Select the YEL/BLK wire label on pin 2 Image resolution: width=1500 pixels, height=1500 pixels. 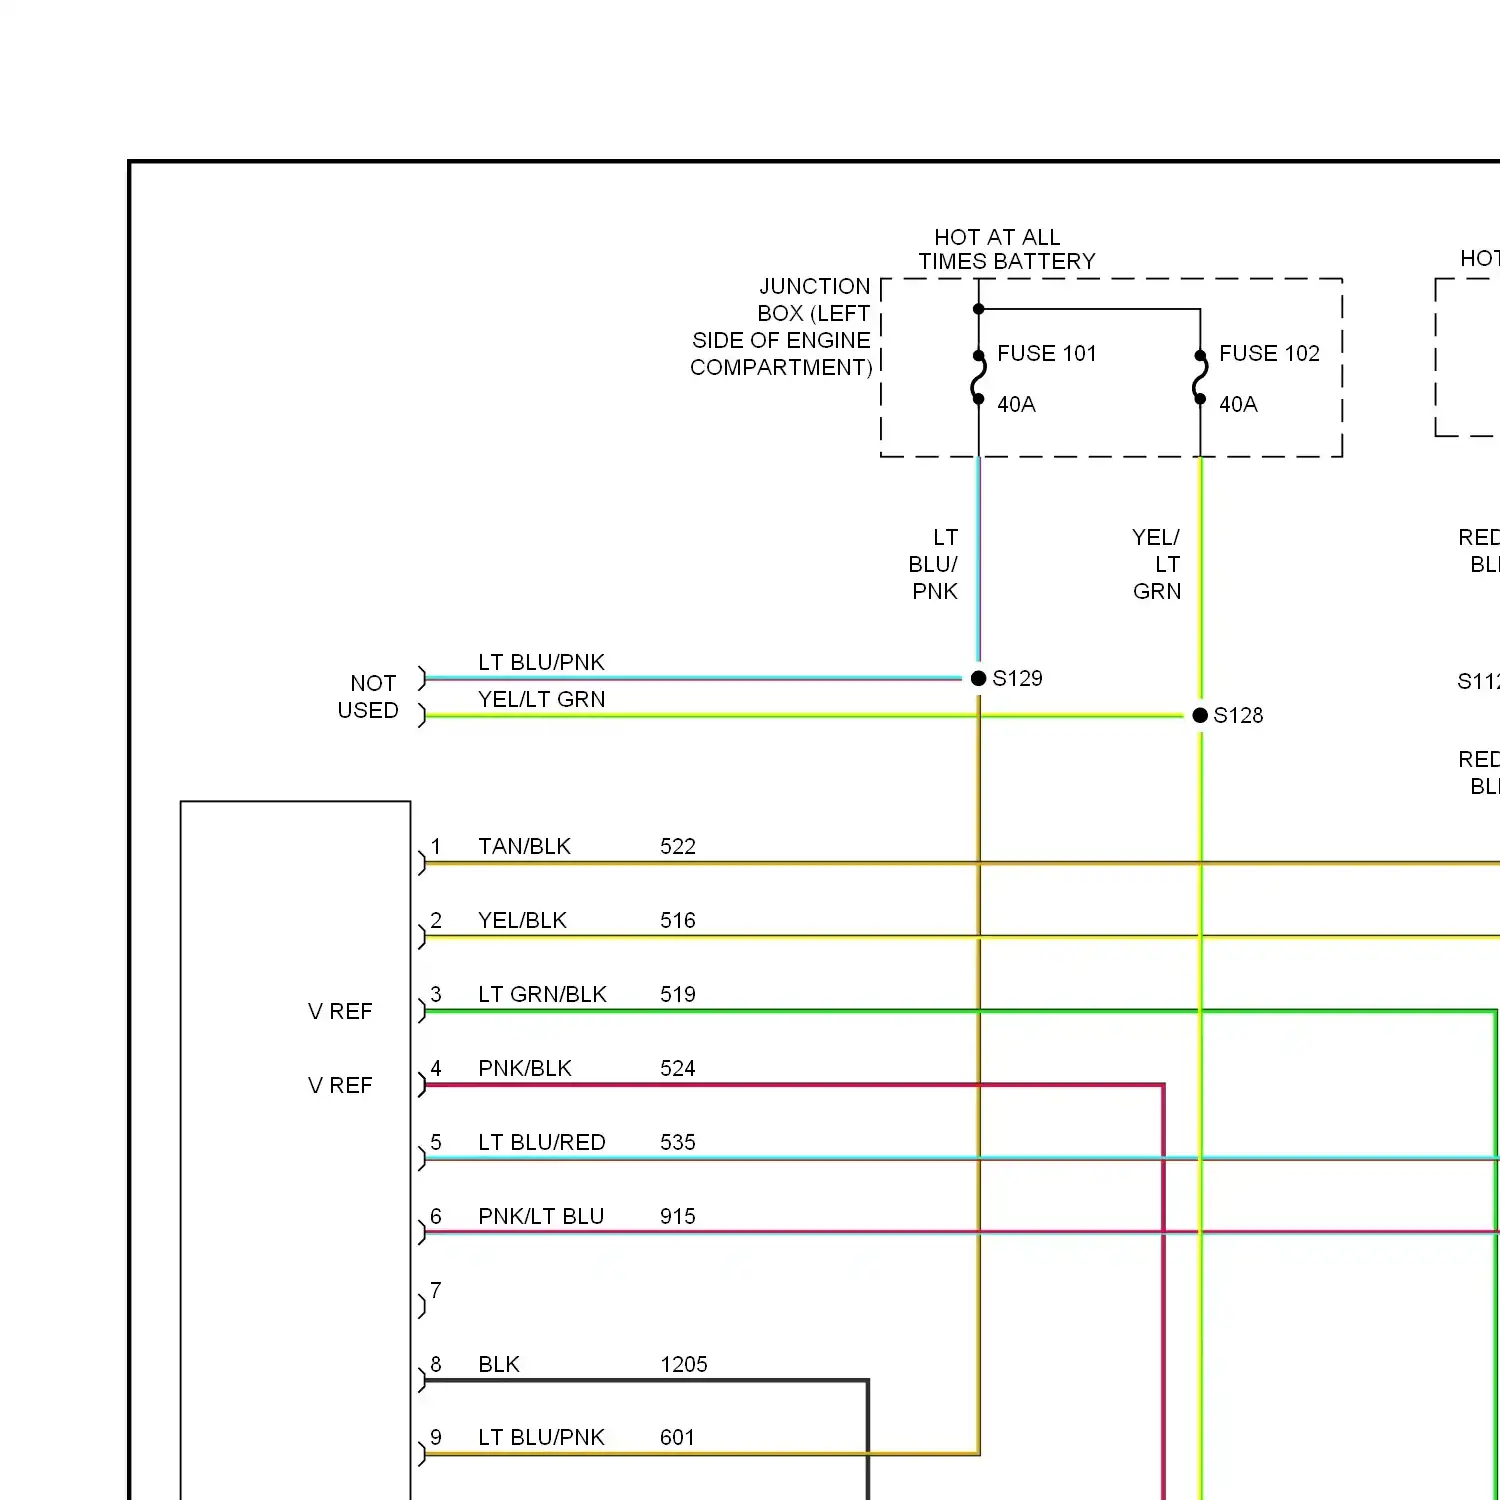(x=522, y=921)
